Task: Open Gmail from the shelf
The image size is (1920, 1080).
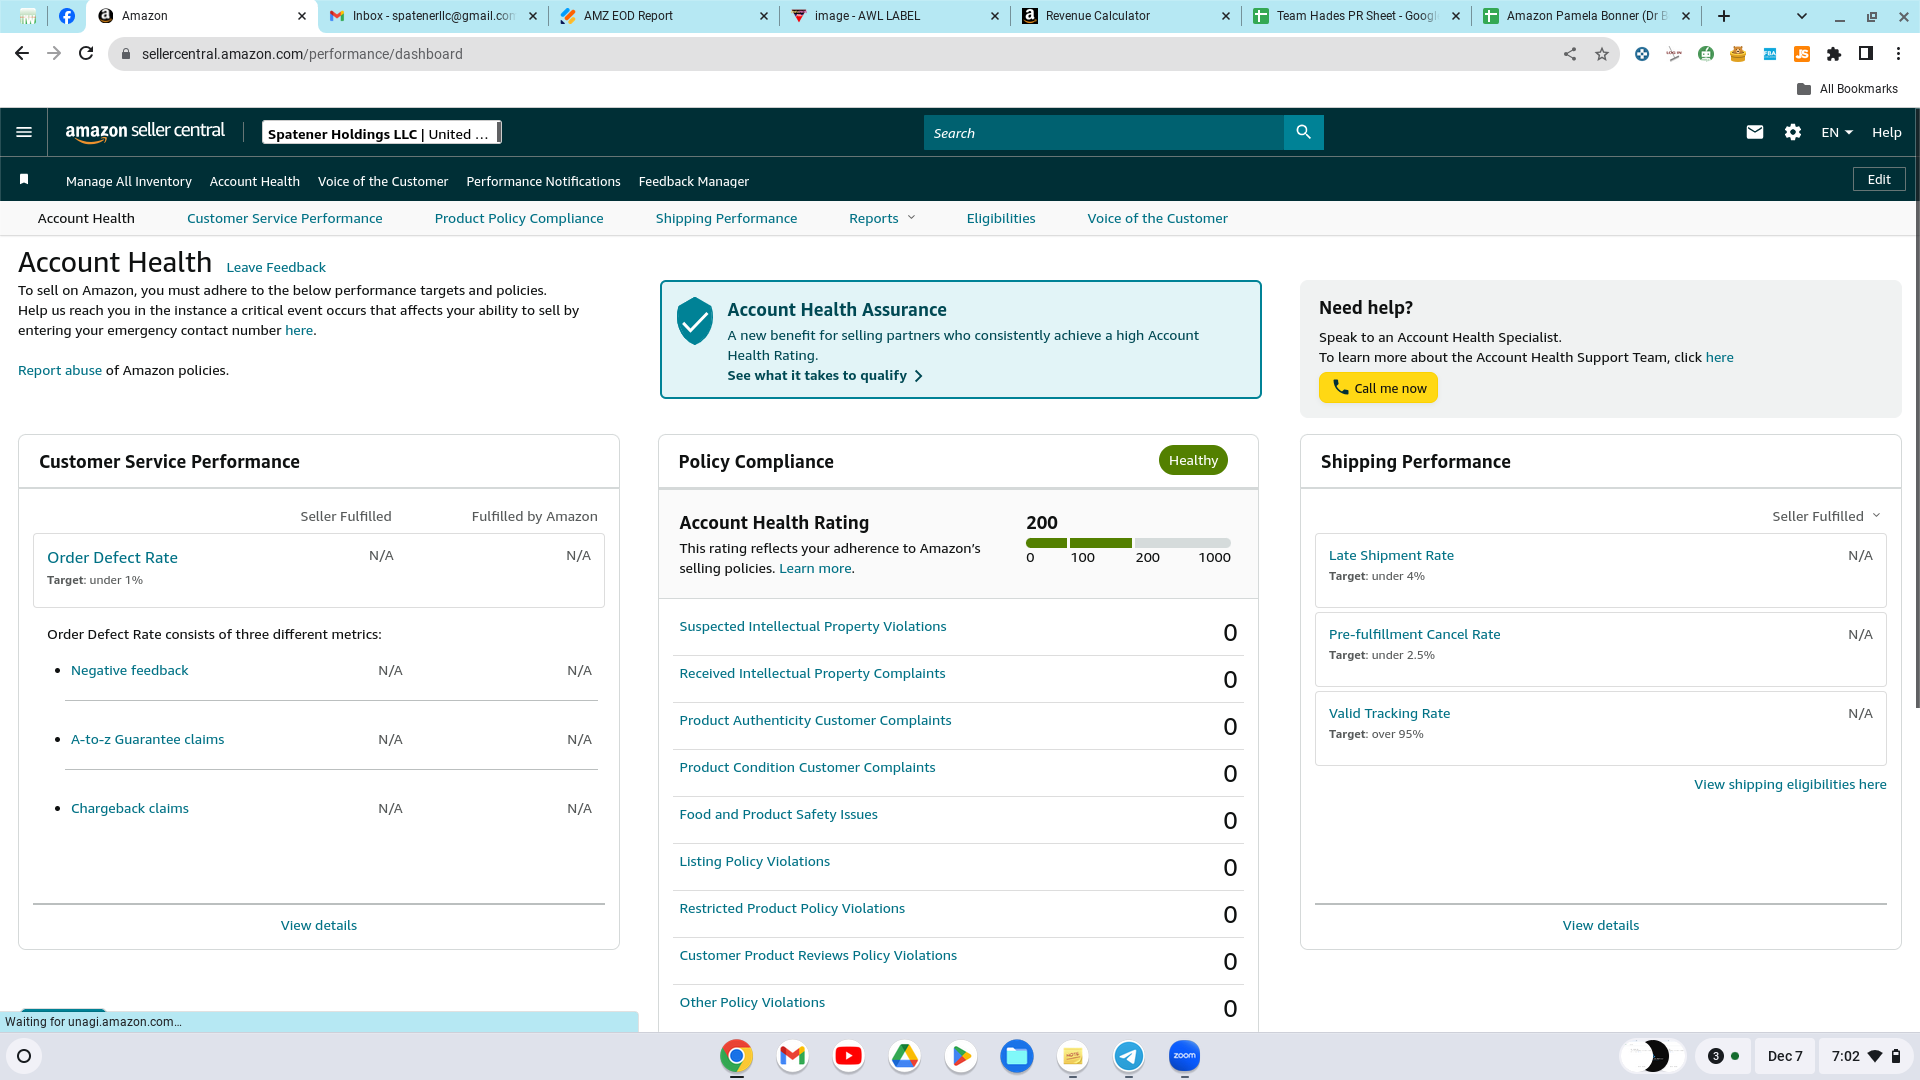Action: point(793,1056)
